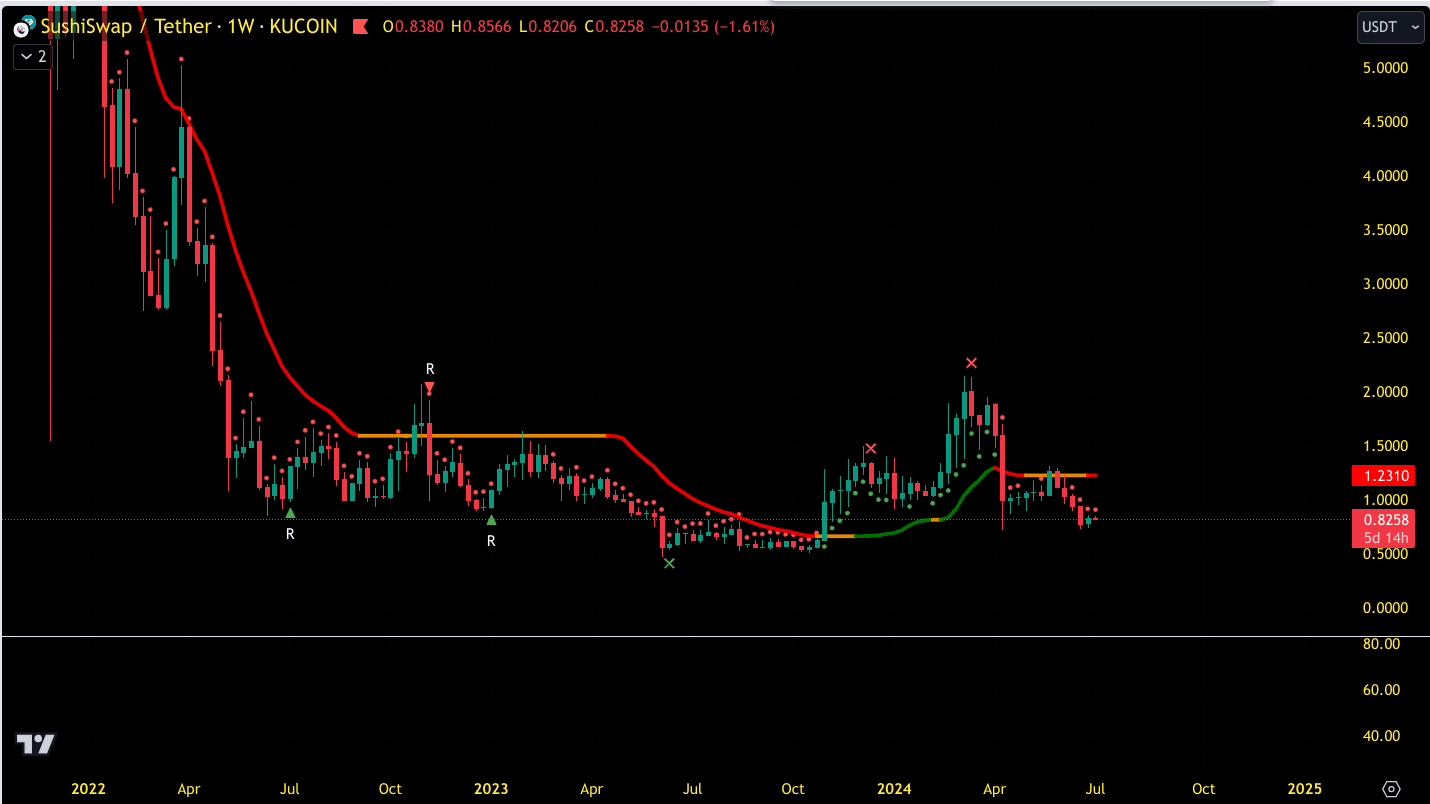Click the 2024 time axis label
The height and width of the screenshot is (804, 1430).
tap(894, 789)
